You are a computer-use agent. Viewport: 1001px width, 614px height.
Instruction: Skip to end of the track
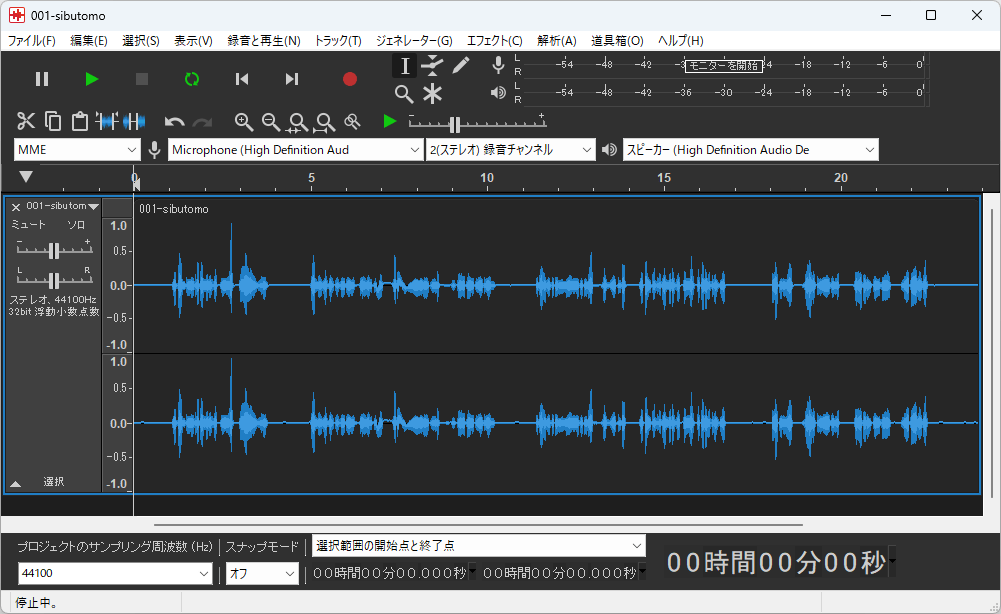(x=292, y=79)
